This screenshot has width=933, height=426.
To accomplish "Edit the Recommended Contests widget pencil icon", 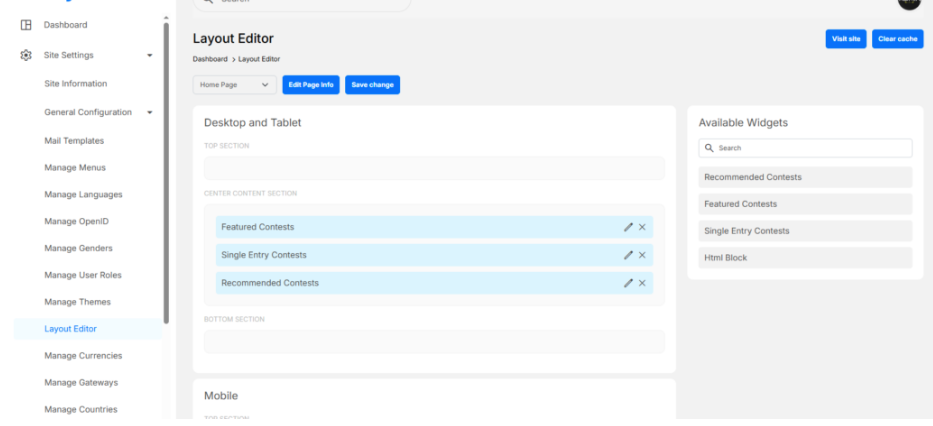I will [x=628, y=283].
